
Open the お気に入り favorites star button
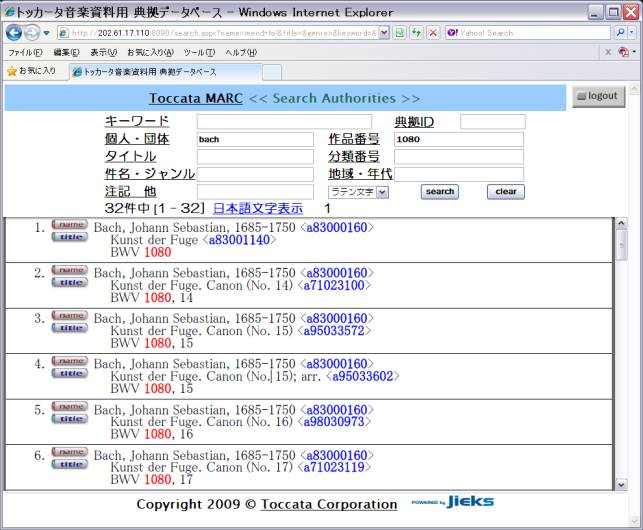tap(32, 71)
